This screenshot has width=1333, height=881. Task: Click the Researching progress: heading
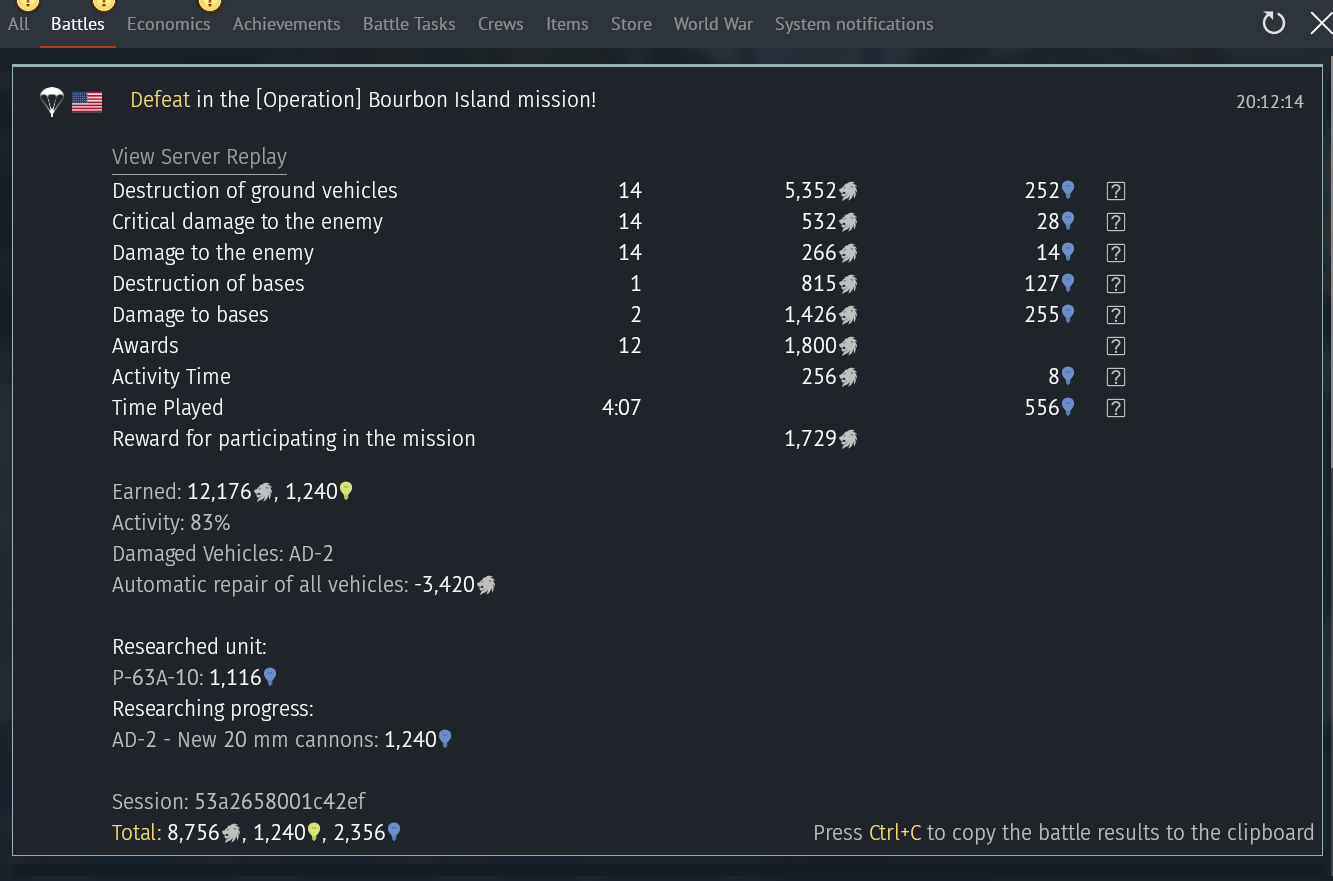tap(213, 709)
